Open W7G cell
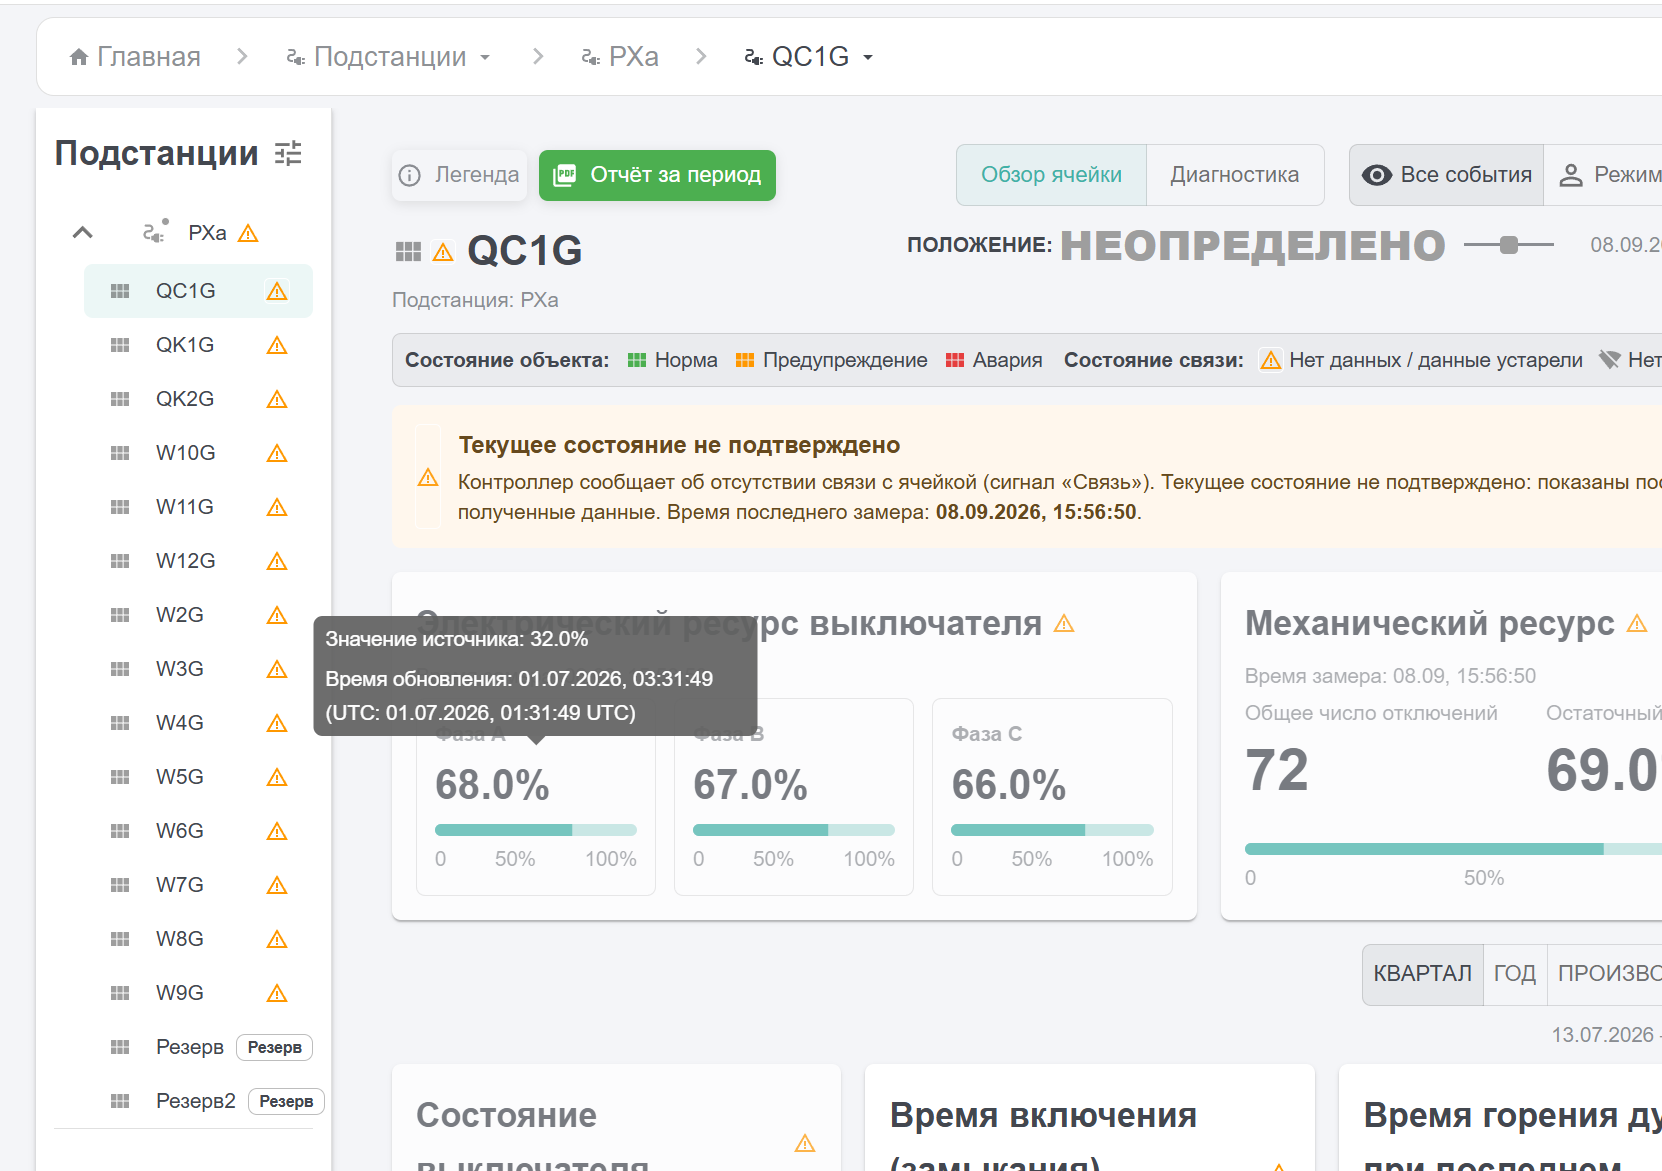This screenshot has width=1662, height=1171. click(198, 885)
